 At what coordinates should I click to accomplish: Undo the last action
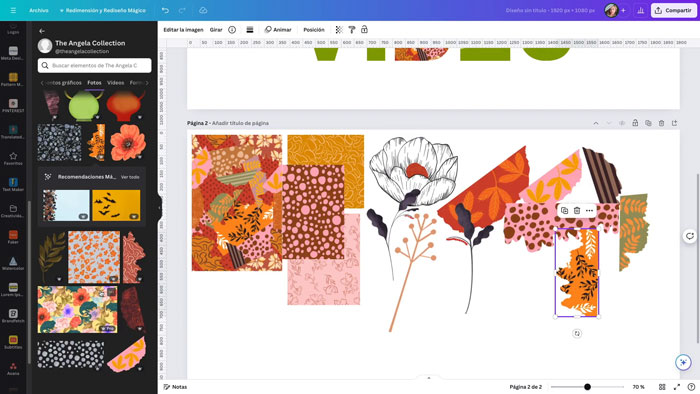[165, 10]
